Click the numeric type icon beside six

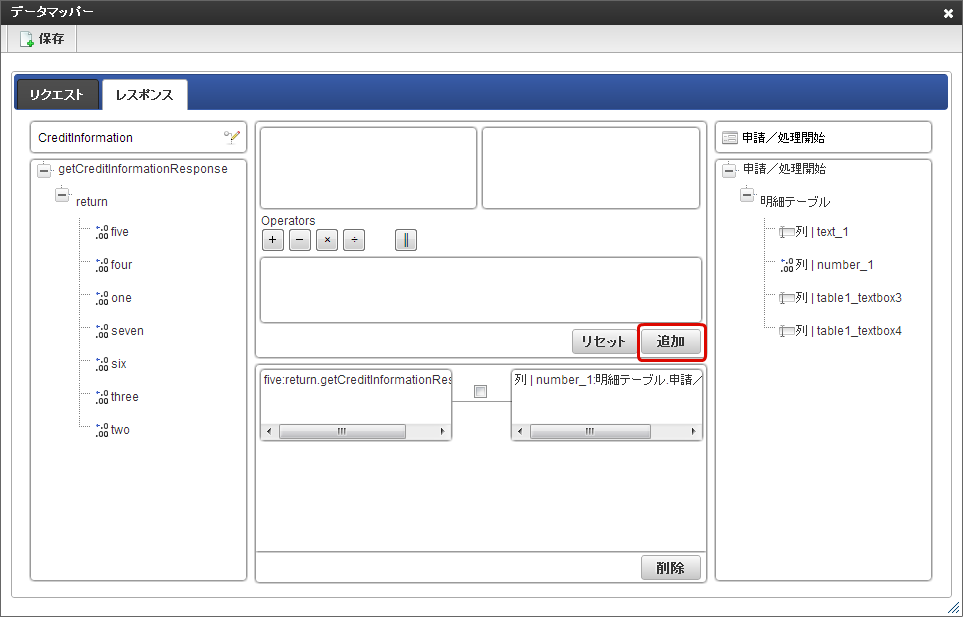(x=102, y=365)
